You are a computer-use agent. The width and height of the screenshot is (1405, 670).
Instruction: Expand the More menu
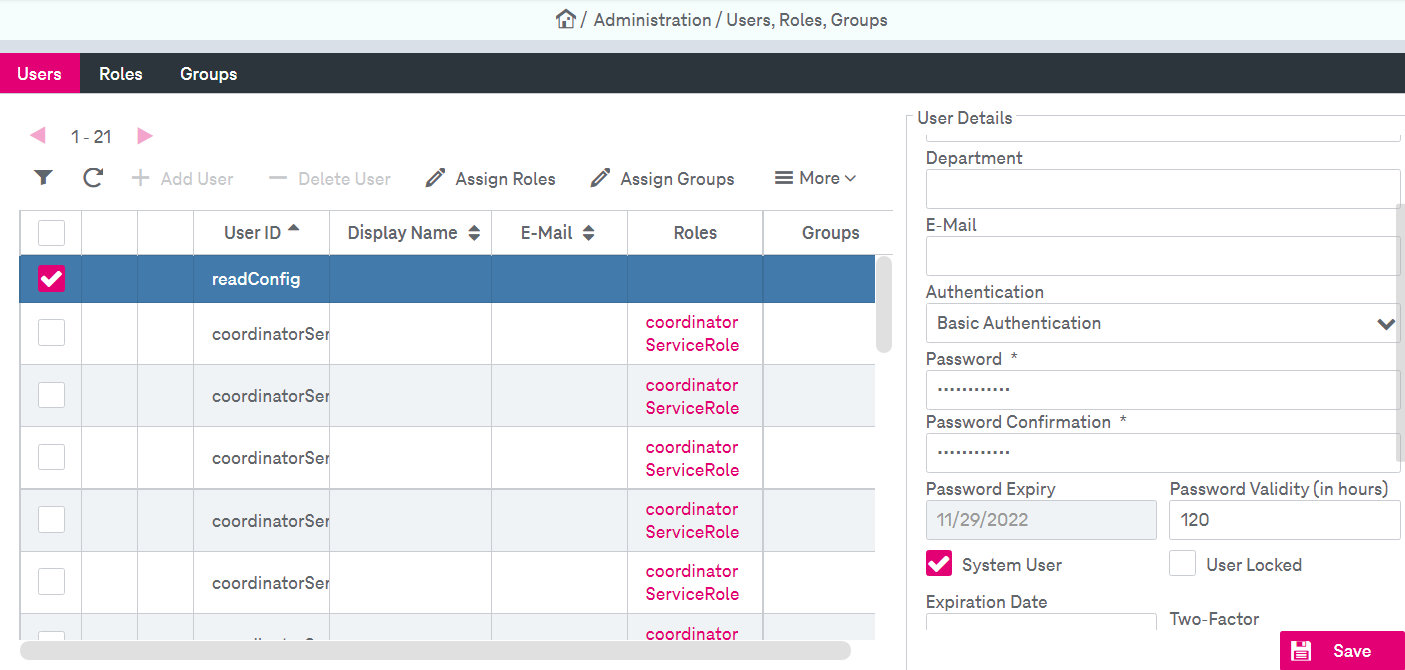pyautogui.click(x=816, y=178)
